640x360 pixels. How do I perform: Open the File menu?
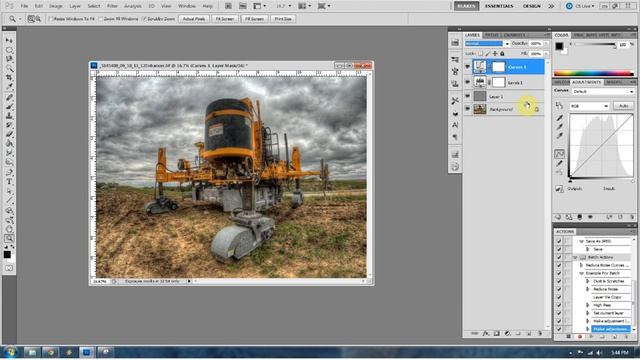24,6
